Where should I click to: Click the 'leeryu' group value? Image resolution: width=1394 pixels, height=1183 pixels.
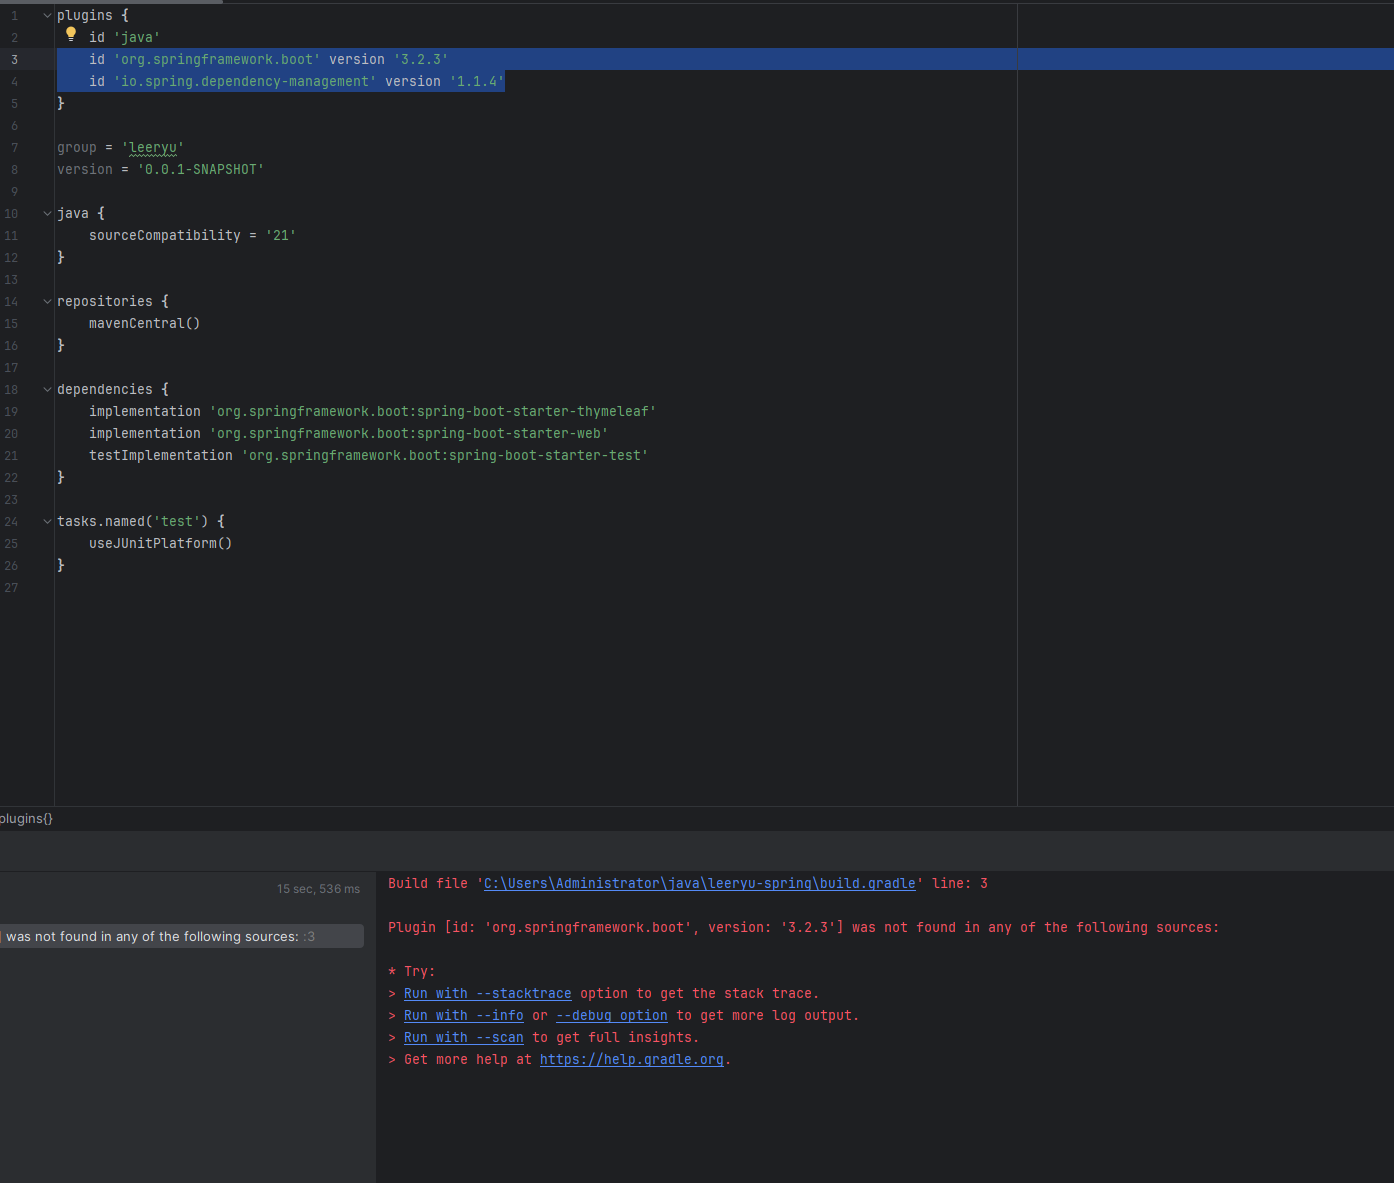(x=153, y=148)
